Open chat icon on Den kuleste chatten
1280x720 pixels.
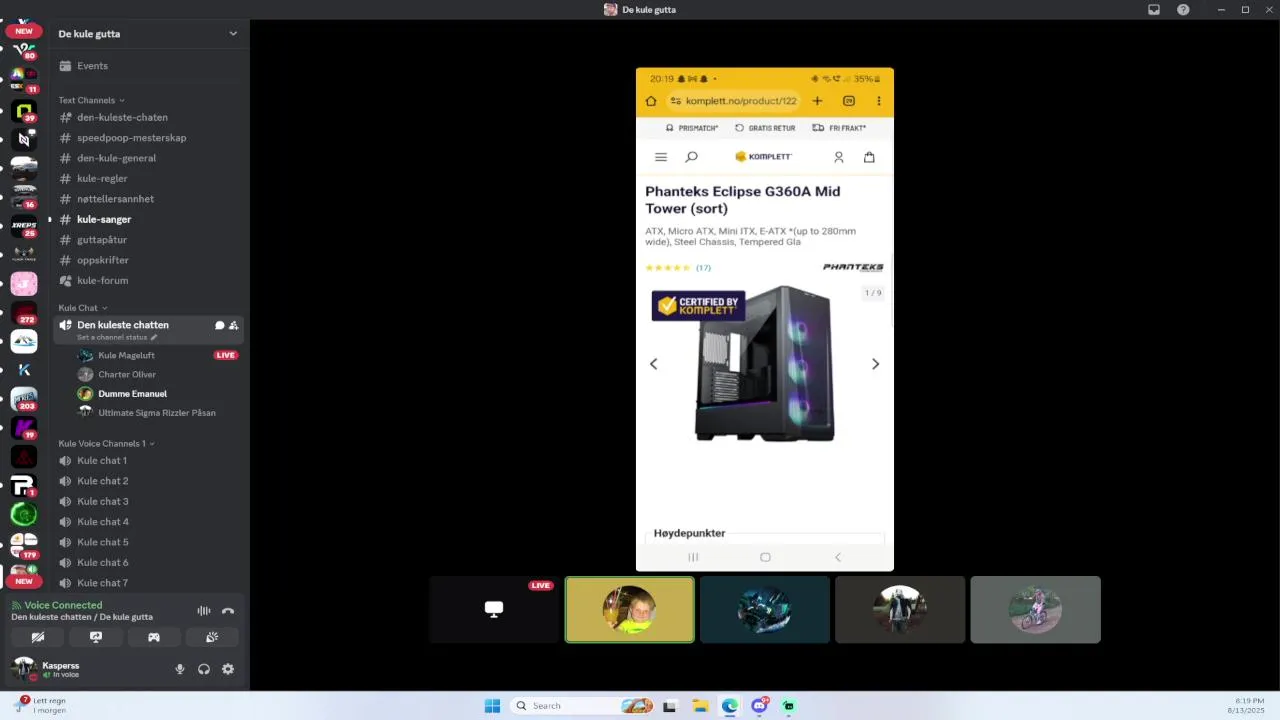(x=219, y=325)
